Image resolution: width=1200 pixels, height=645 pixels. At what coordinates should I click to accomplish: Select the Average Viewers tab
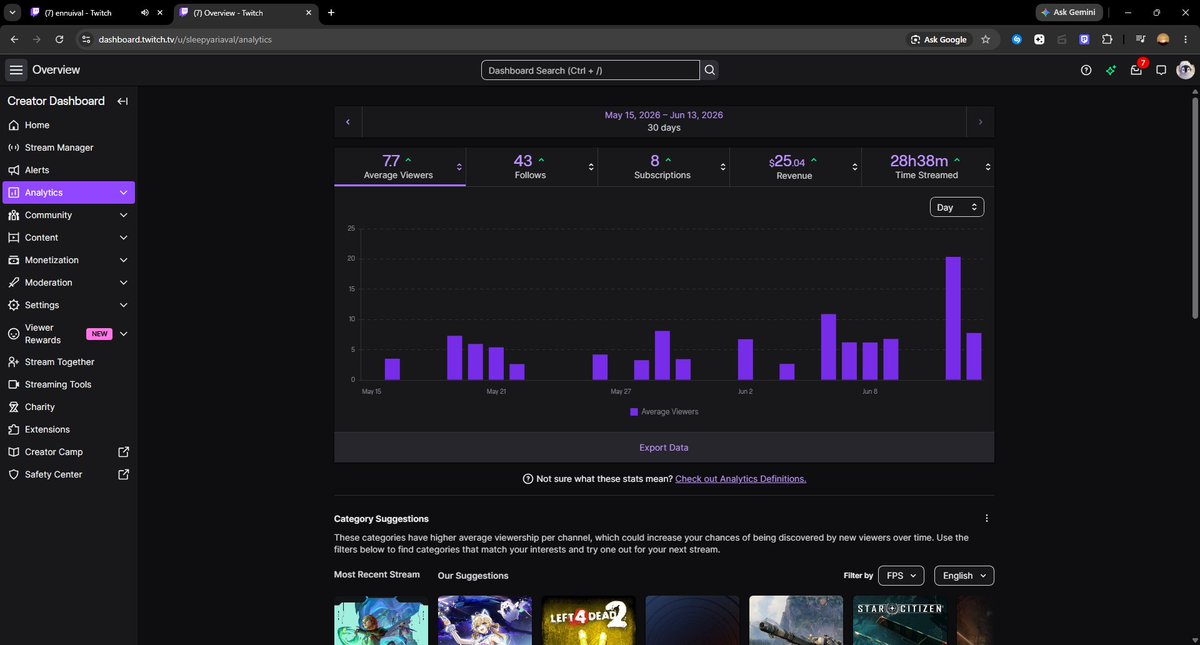pyautogui.click(x=398, y=167)
